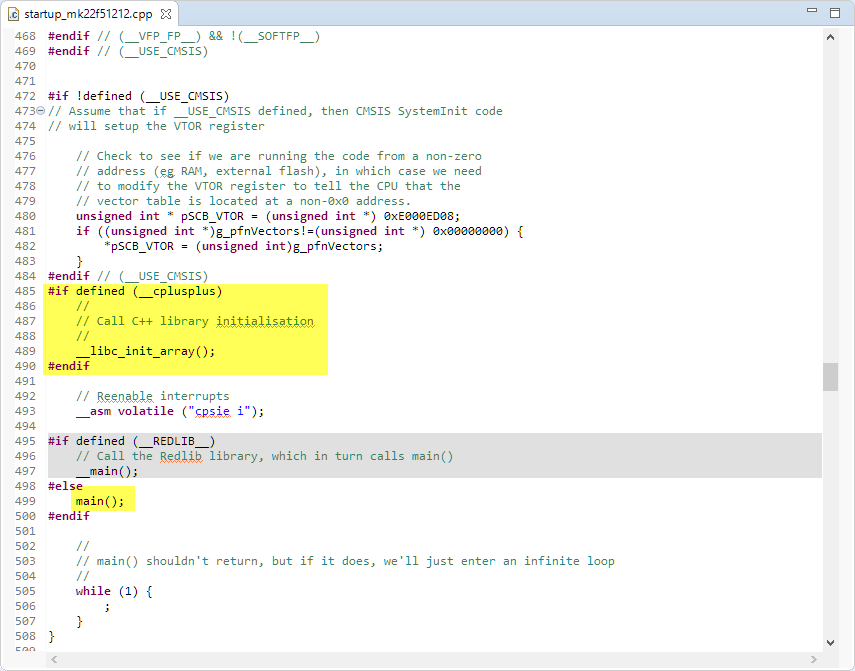Click line number 490 in the gutter

pos(25,366)
